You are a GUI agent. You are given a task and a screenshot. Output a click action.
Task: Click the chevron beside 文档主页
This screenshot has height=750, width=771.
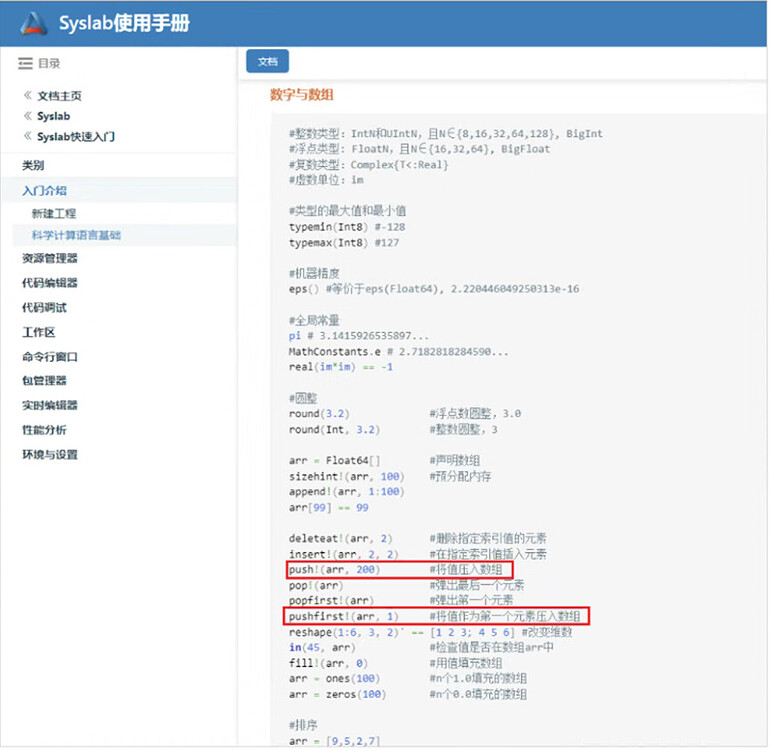[x=28, y=95]
